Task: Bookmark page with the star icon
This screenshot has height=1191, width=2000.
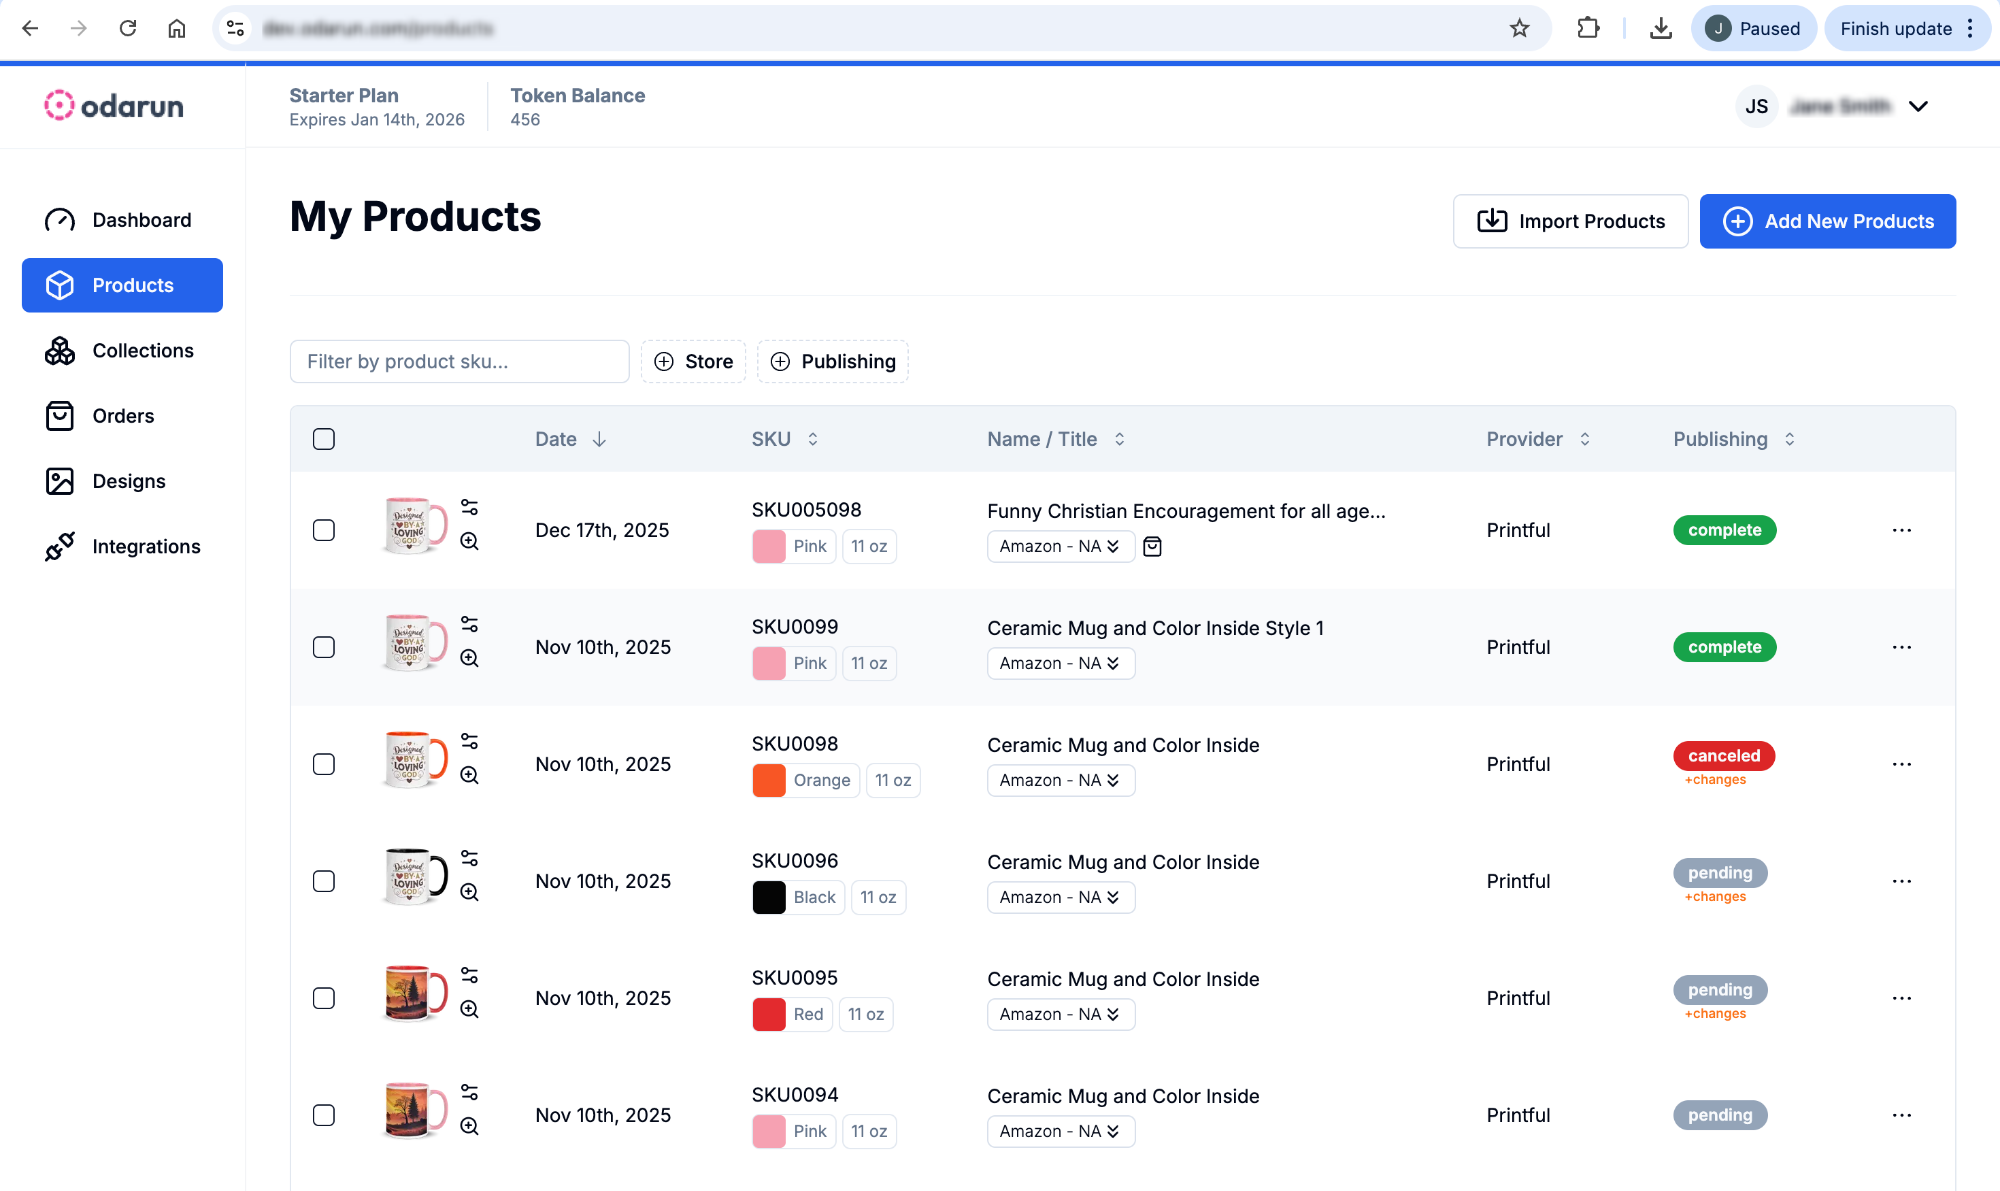Action: (1519, 28)
